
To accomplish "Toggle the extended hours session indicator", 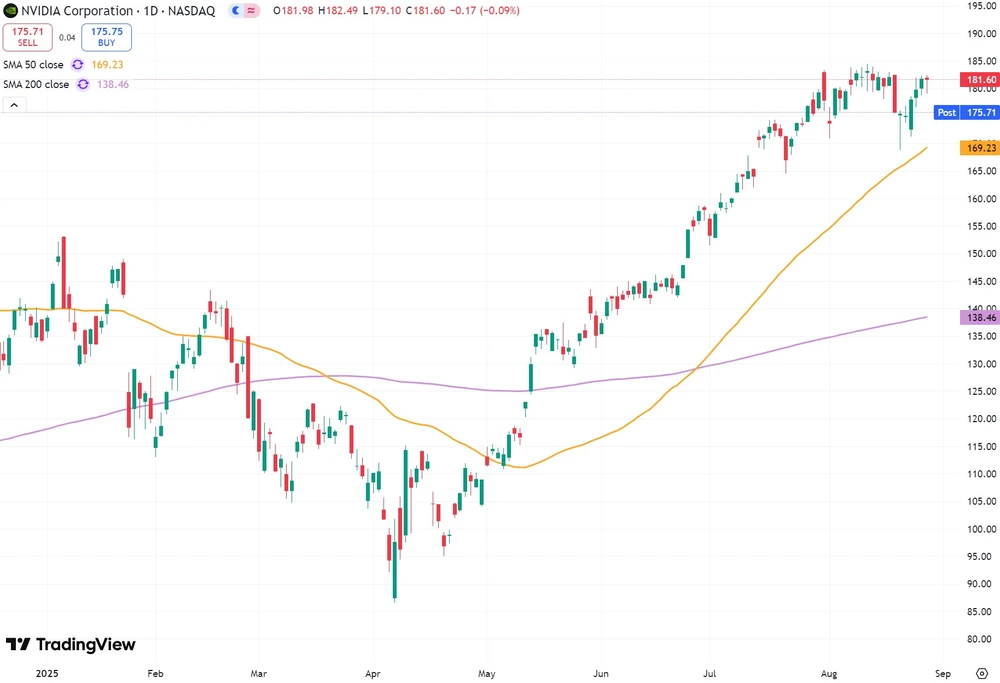I will pos(251,10).
